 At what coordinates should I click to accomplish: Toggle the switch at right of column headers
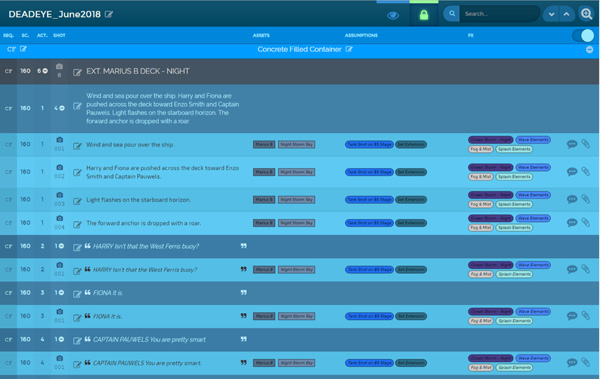[583, 36]
